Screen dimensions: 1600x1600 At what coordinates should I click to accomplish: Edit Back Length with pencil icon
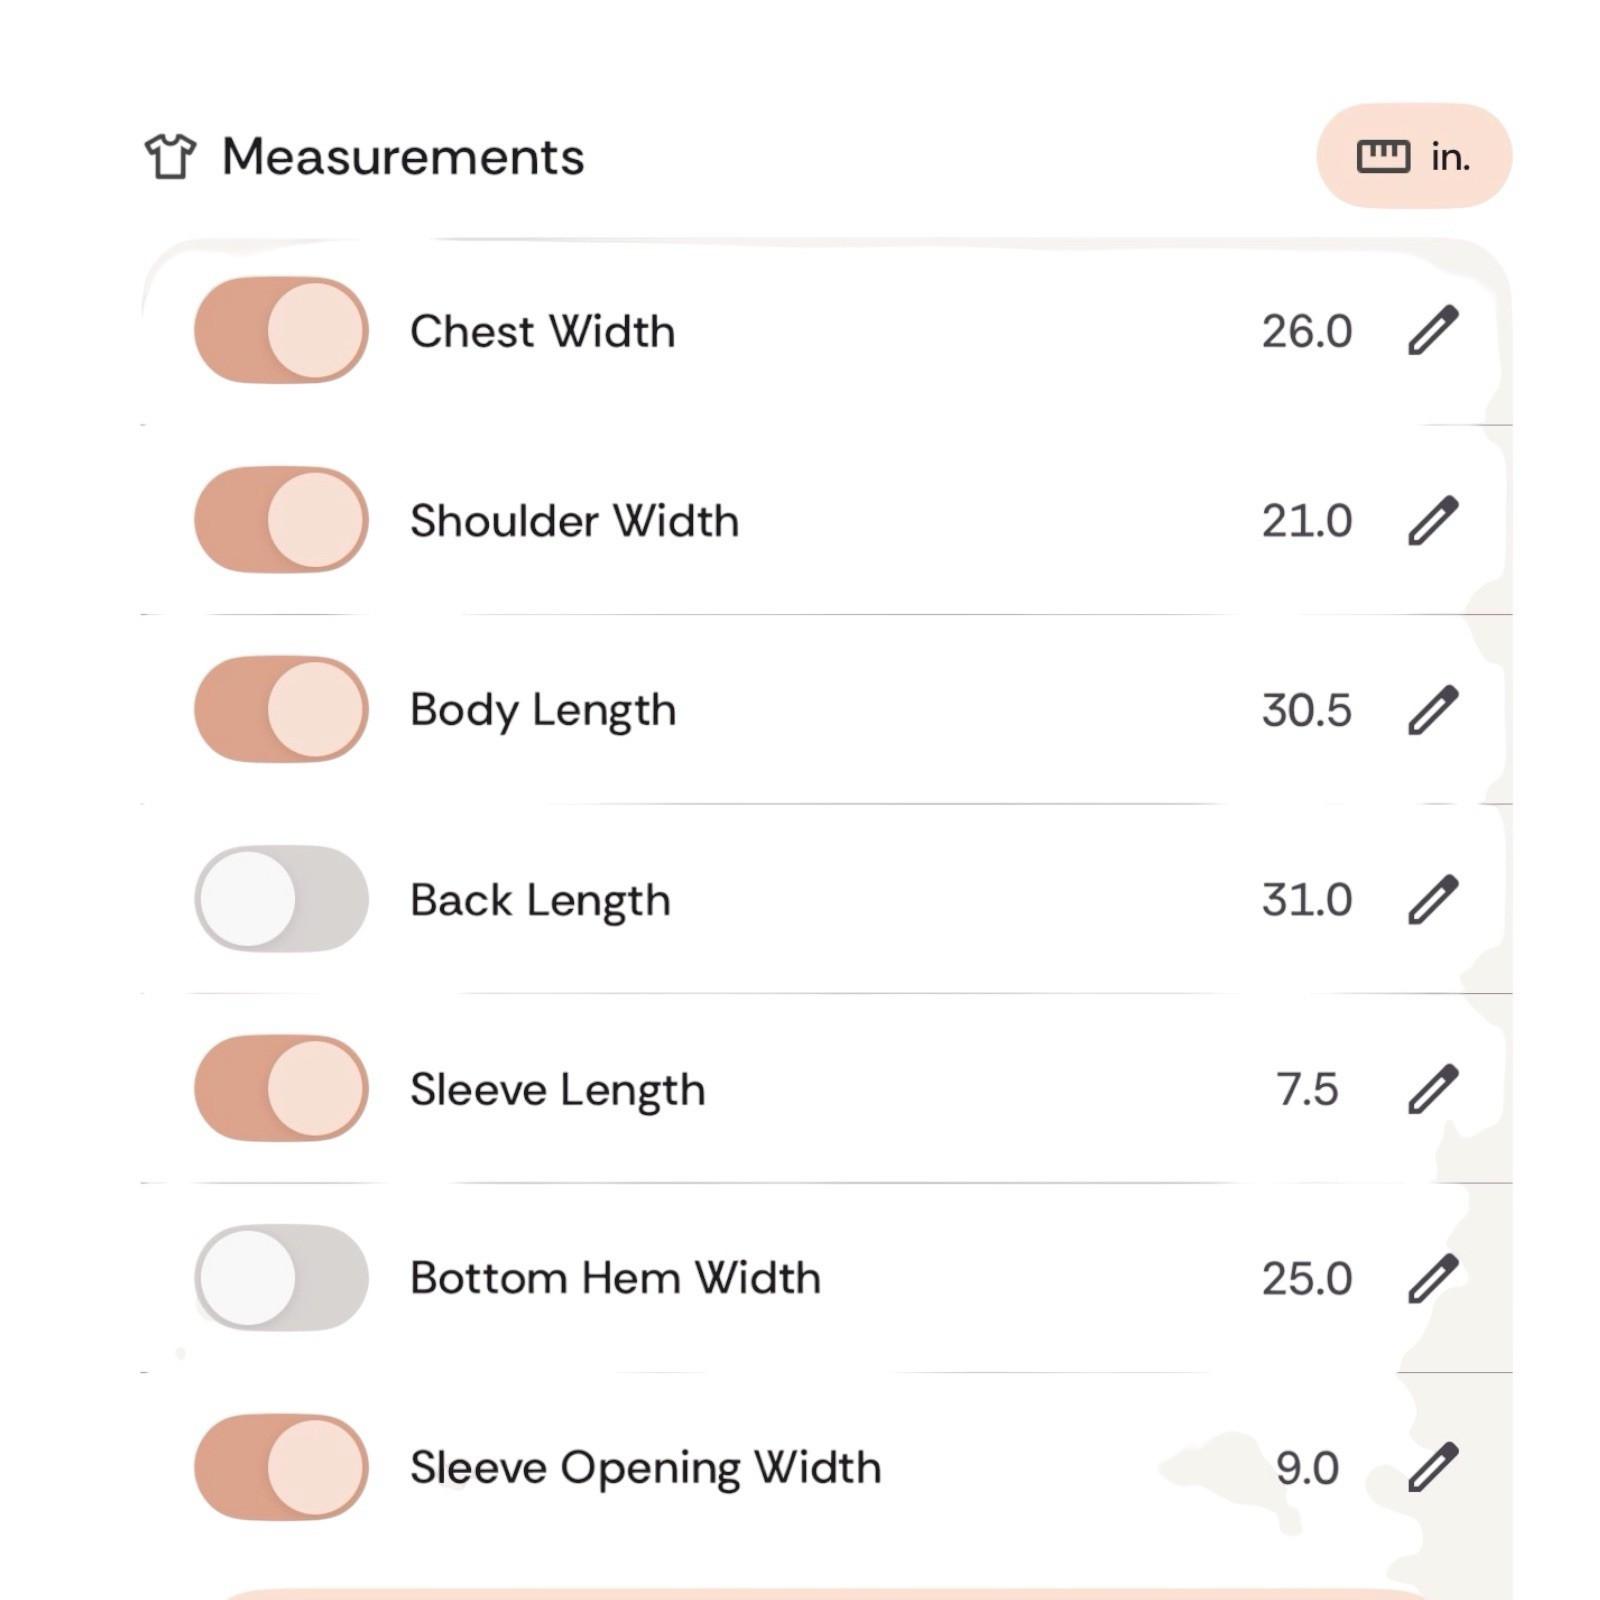click(x=1433, y=899)
